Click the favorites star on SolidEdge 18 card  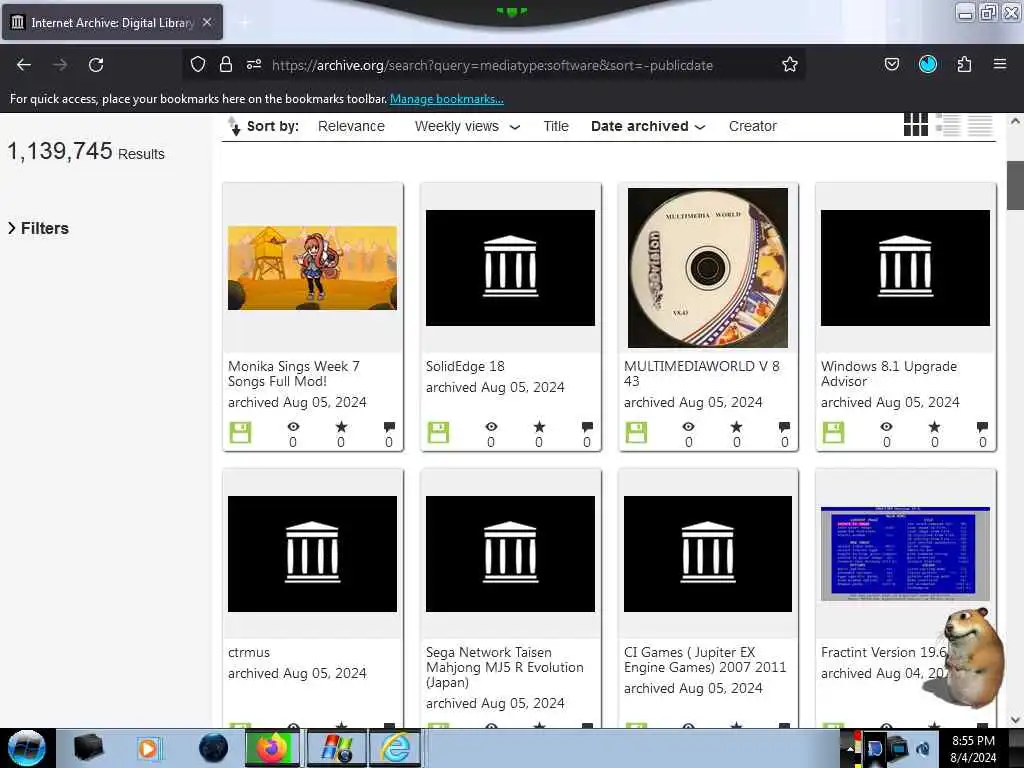(539, 427)
